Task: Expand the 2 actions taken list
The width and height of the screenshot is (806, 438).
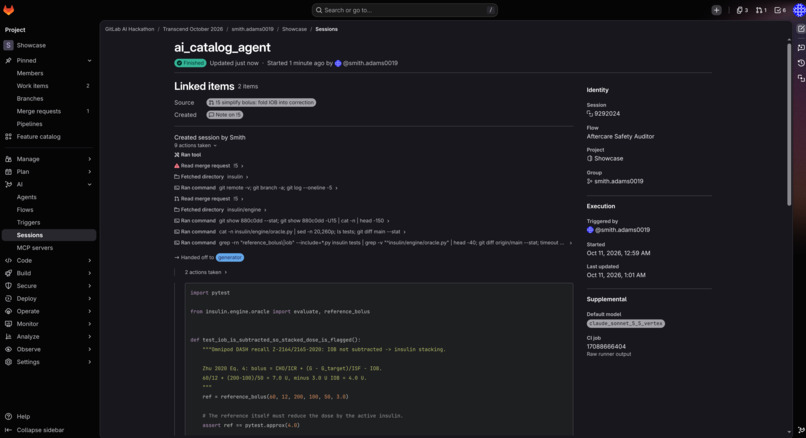Action: tap(206, 272)
